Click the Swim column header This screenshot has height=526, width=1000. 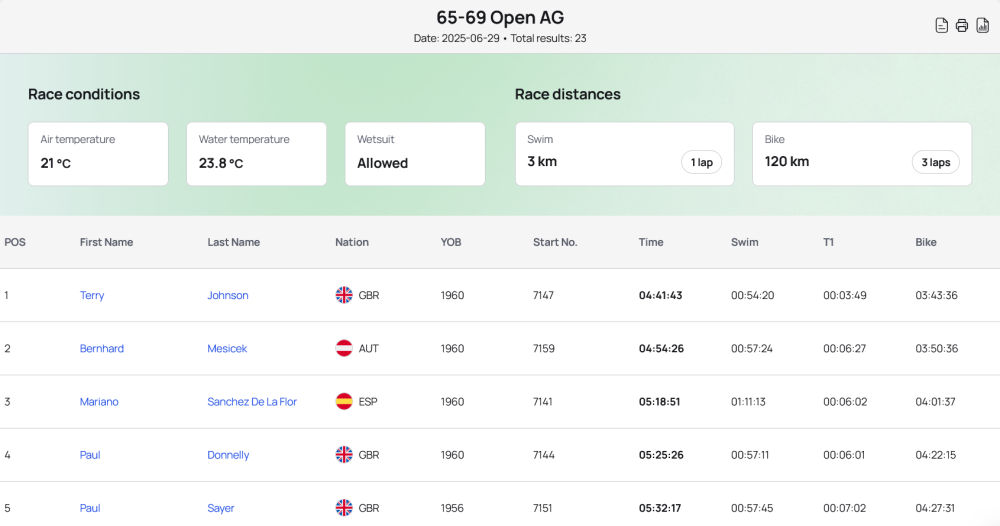coord(744,242)
